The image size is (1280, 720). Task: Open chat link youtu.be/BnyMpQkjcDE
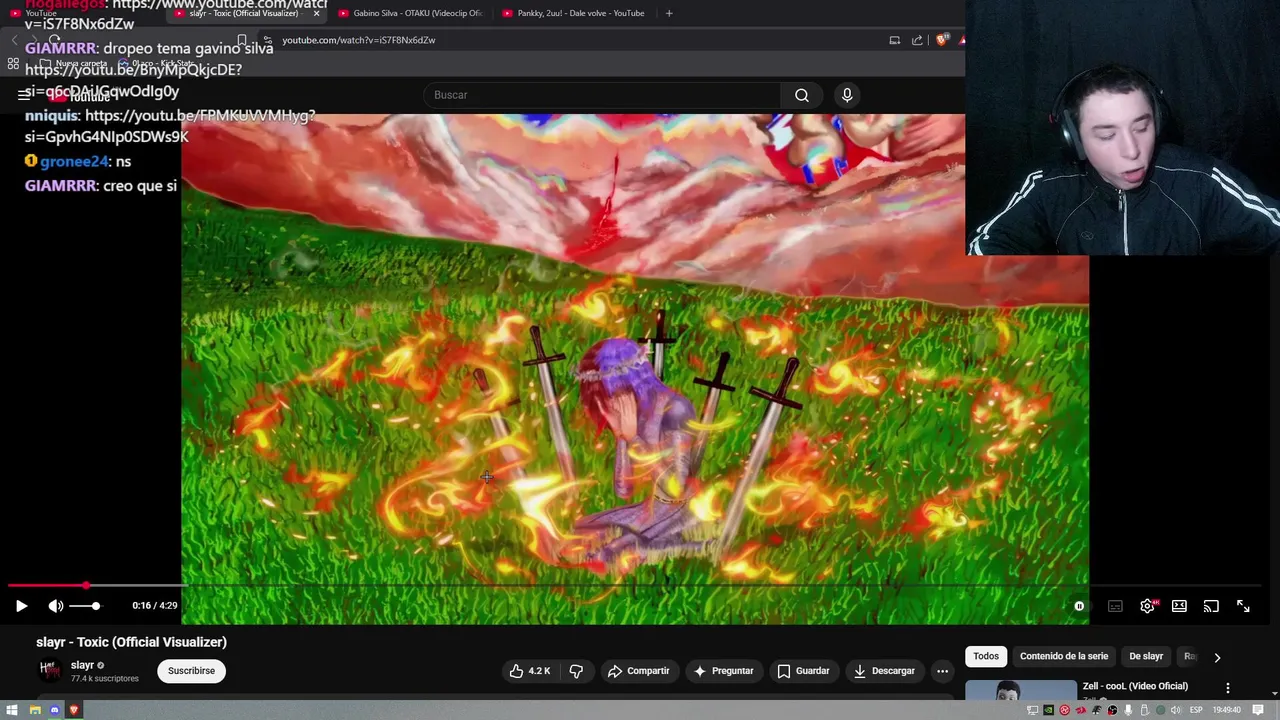[133, 70]
